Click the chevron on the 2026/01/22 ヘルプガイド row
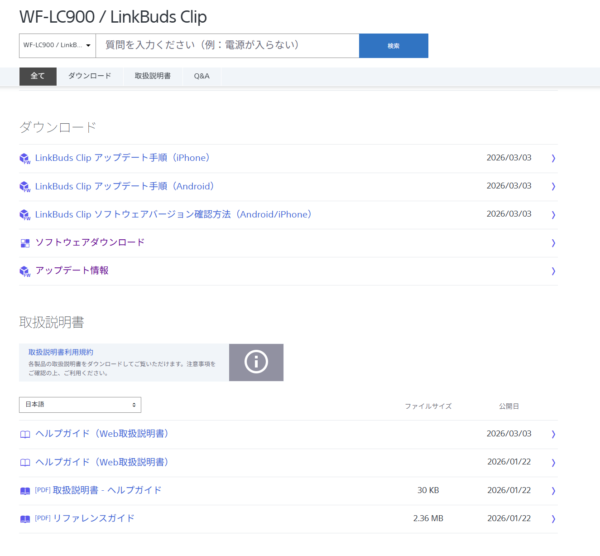Image resolution: width=600 pixels, height=556 pixels. 553,463
